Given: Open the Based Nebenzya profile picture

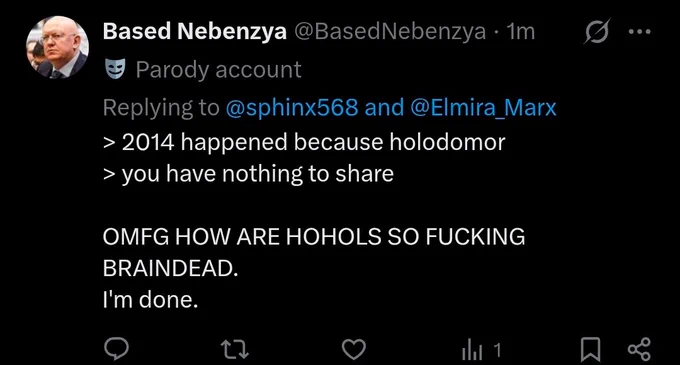Looking at the screenshot, I should [58, 47].
